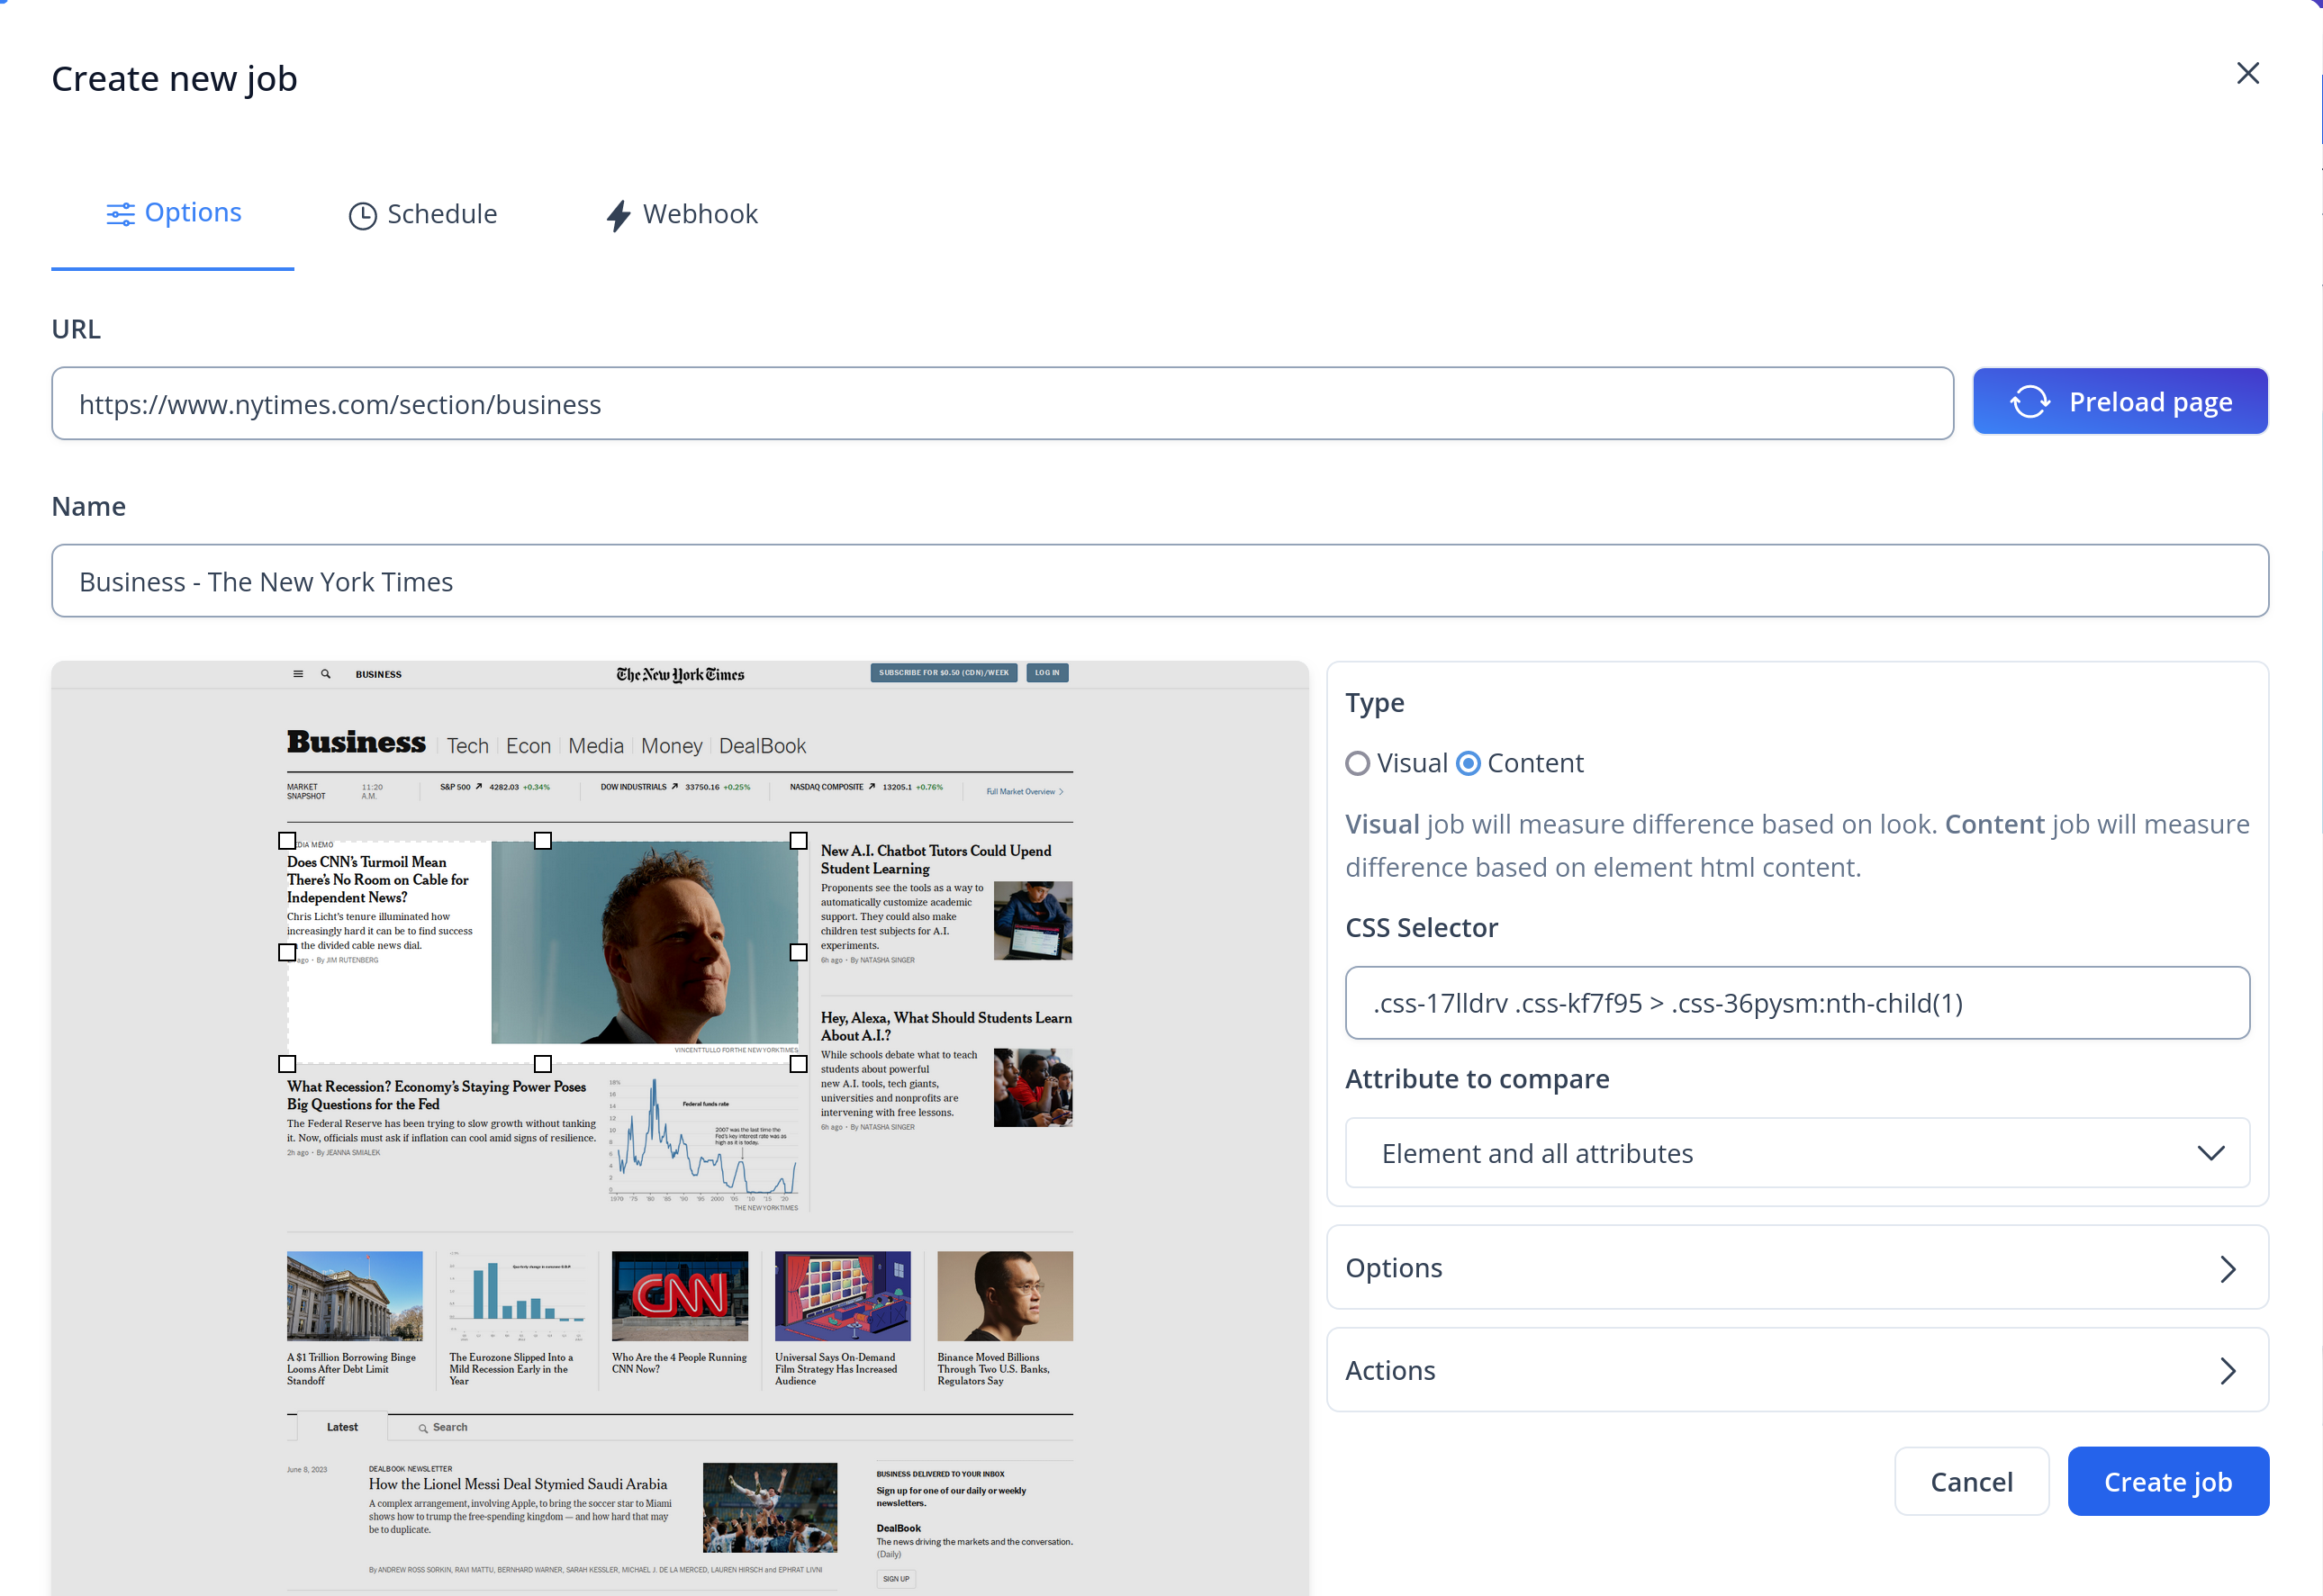The image size is (2323, 1596).
Task: Open Attribute to compare dropdown
Action: (1797, 1153)
